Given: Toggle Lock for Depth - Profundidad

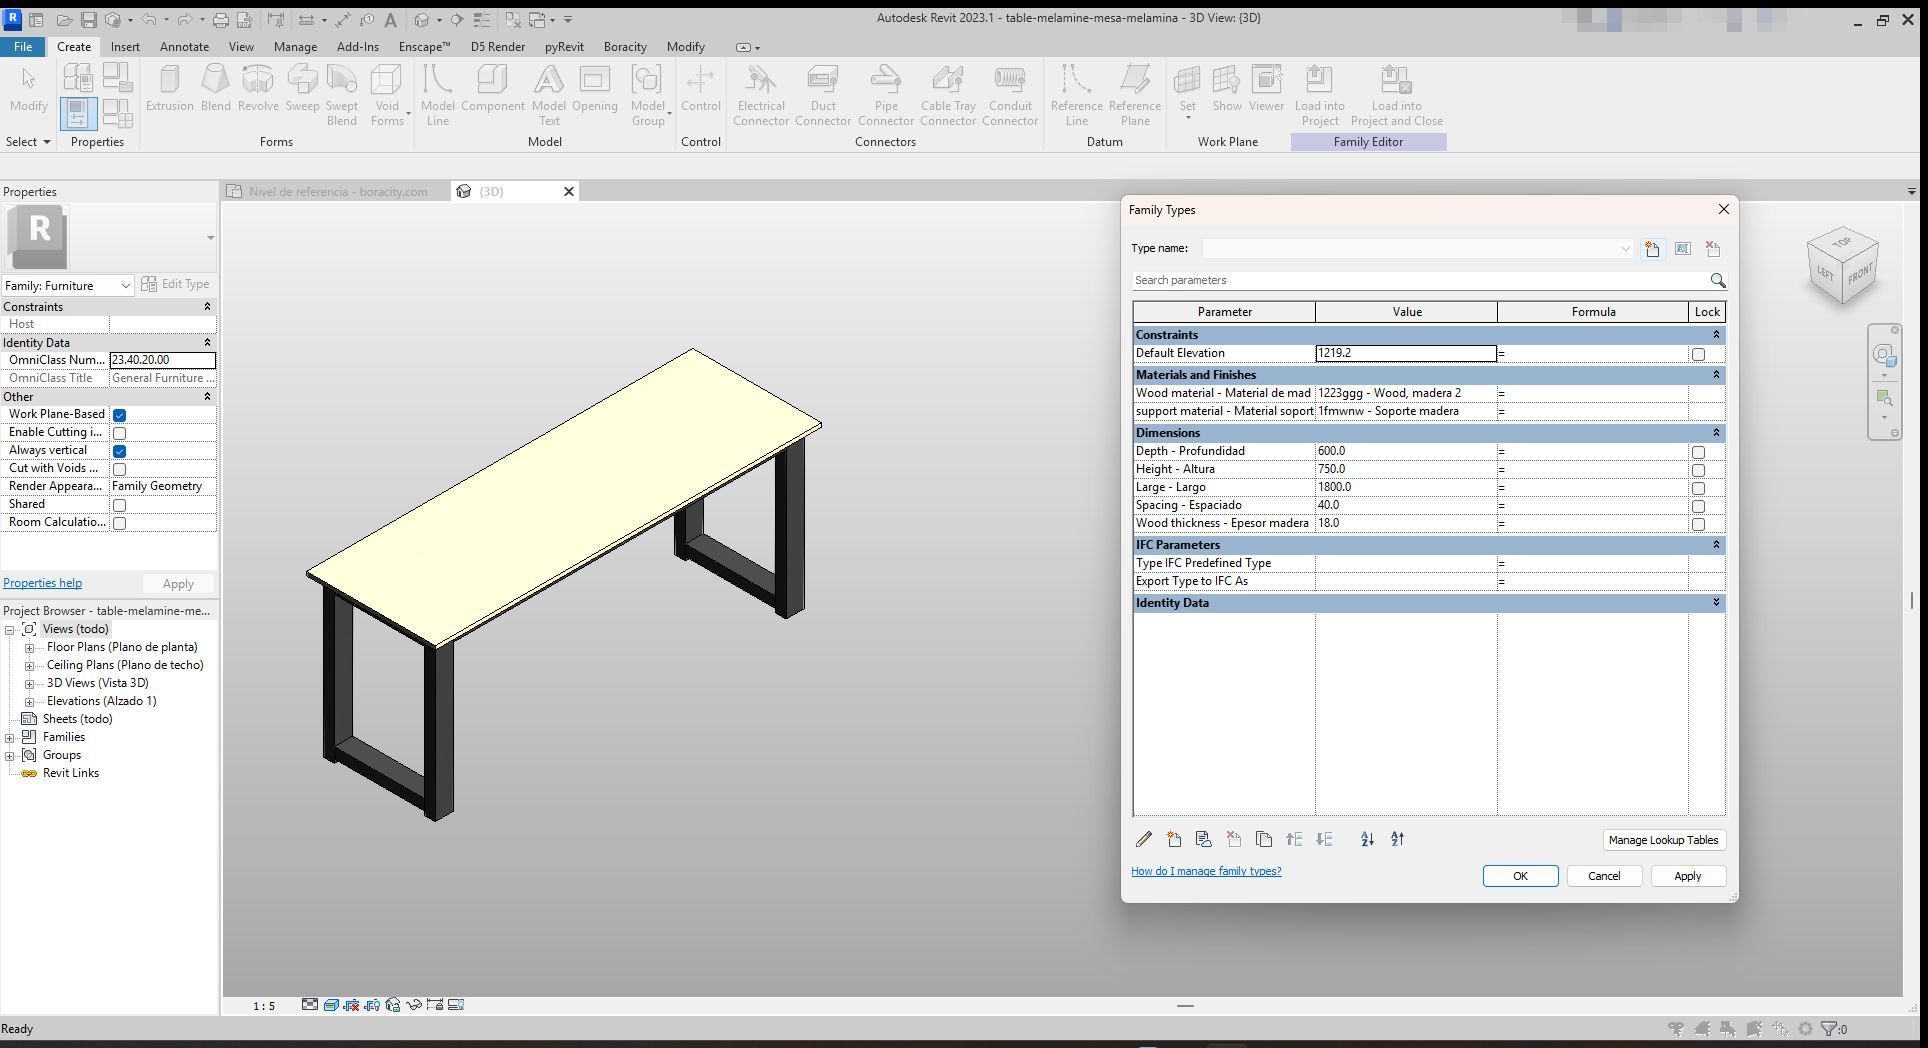Looking at the screenshot, I should 1698,452.
